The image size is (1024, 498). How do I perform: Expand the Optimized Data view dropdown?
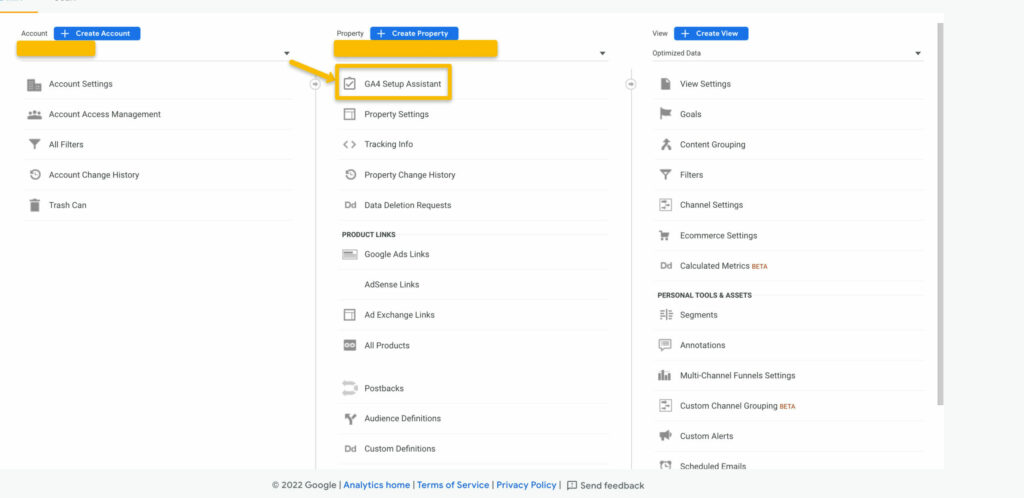point(918,53)
